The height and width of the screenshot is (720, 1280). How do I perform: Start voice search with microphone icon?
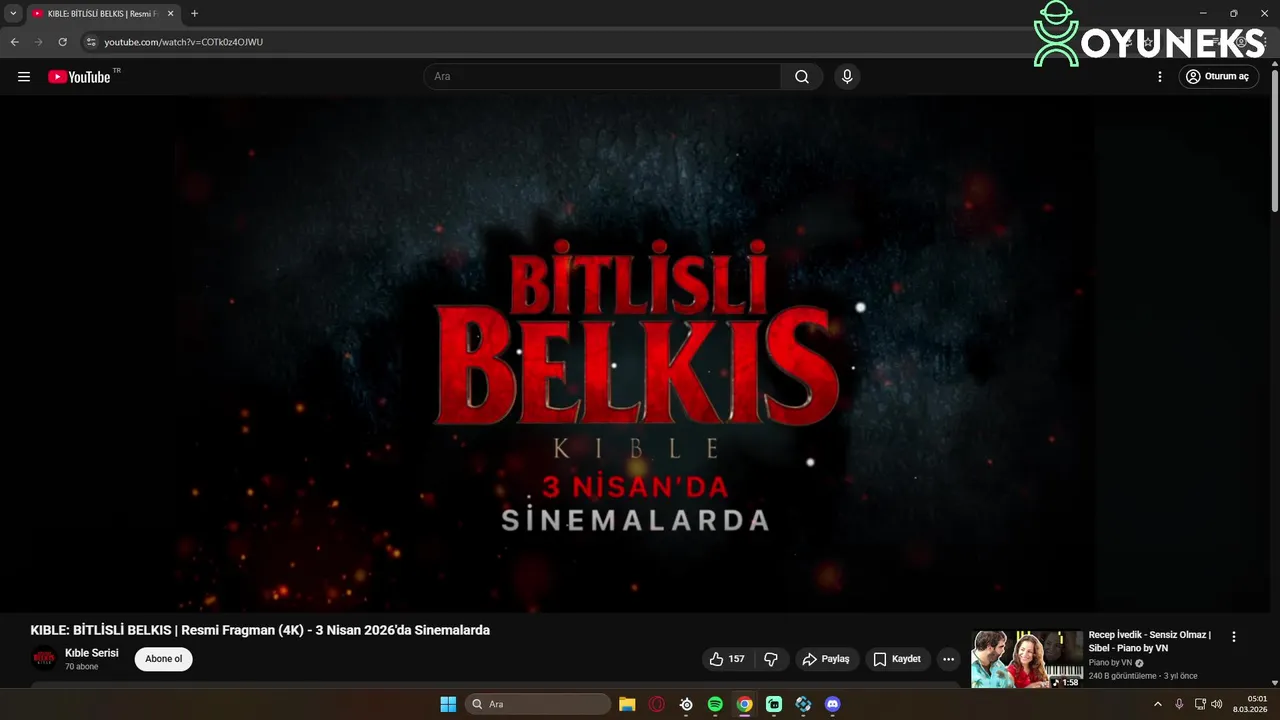(847, 77)
